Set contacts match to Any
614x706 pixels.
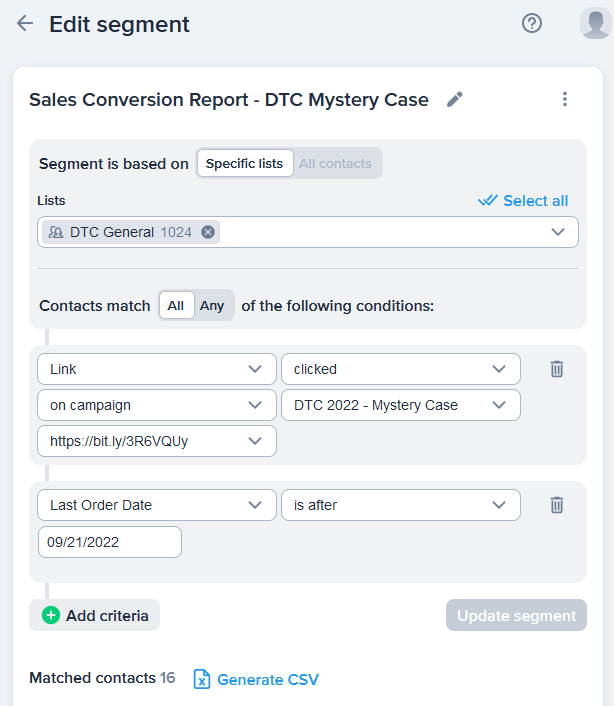coord(212,306)
